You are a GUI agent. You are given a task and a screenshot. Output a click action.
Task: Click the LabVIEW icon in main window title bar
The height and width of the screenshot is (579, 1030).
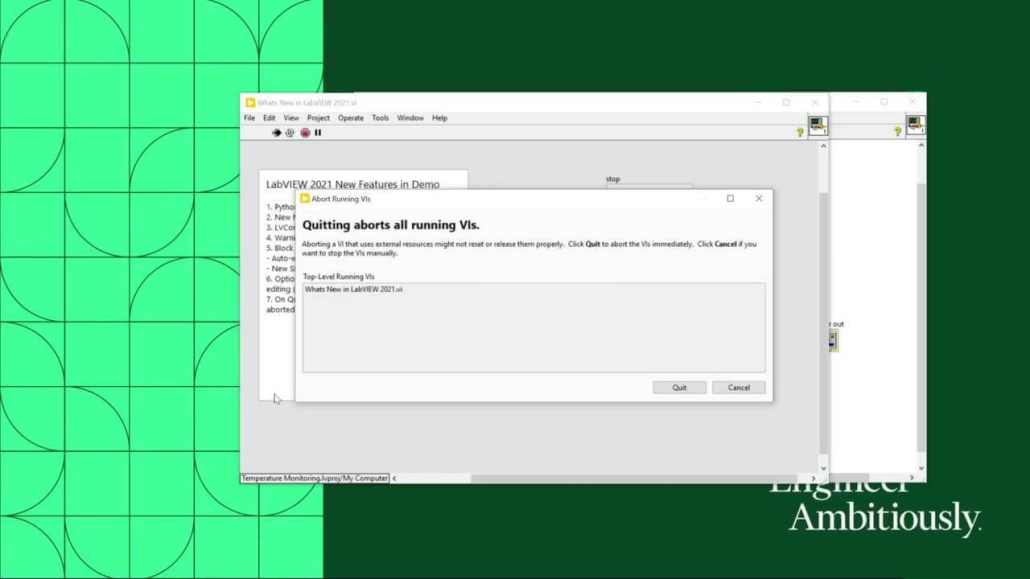click(x=250, y=103)
